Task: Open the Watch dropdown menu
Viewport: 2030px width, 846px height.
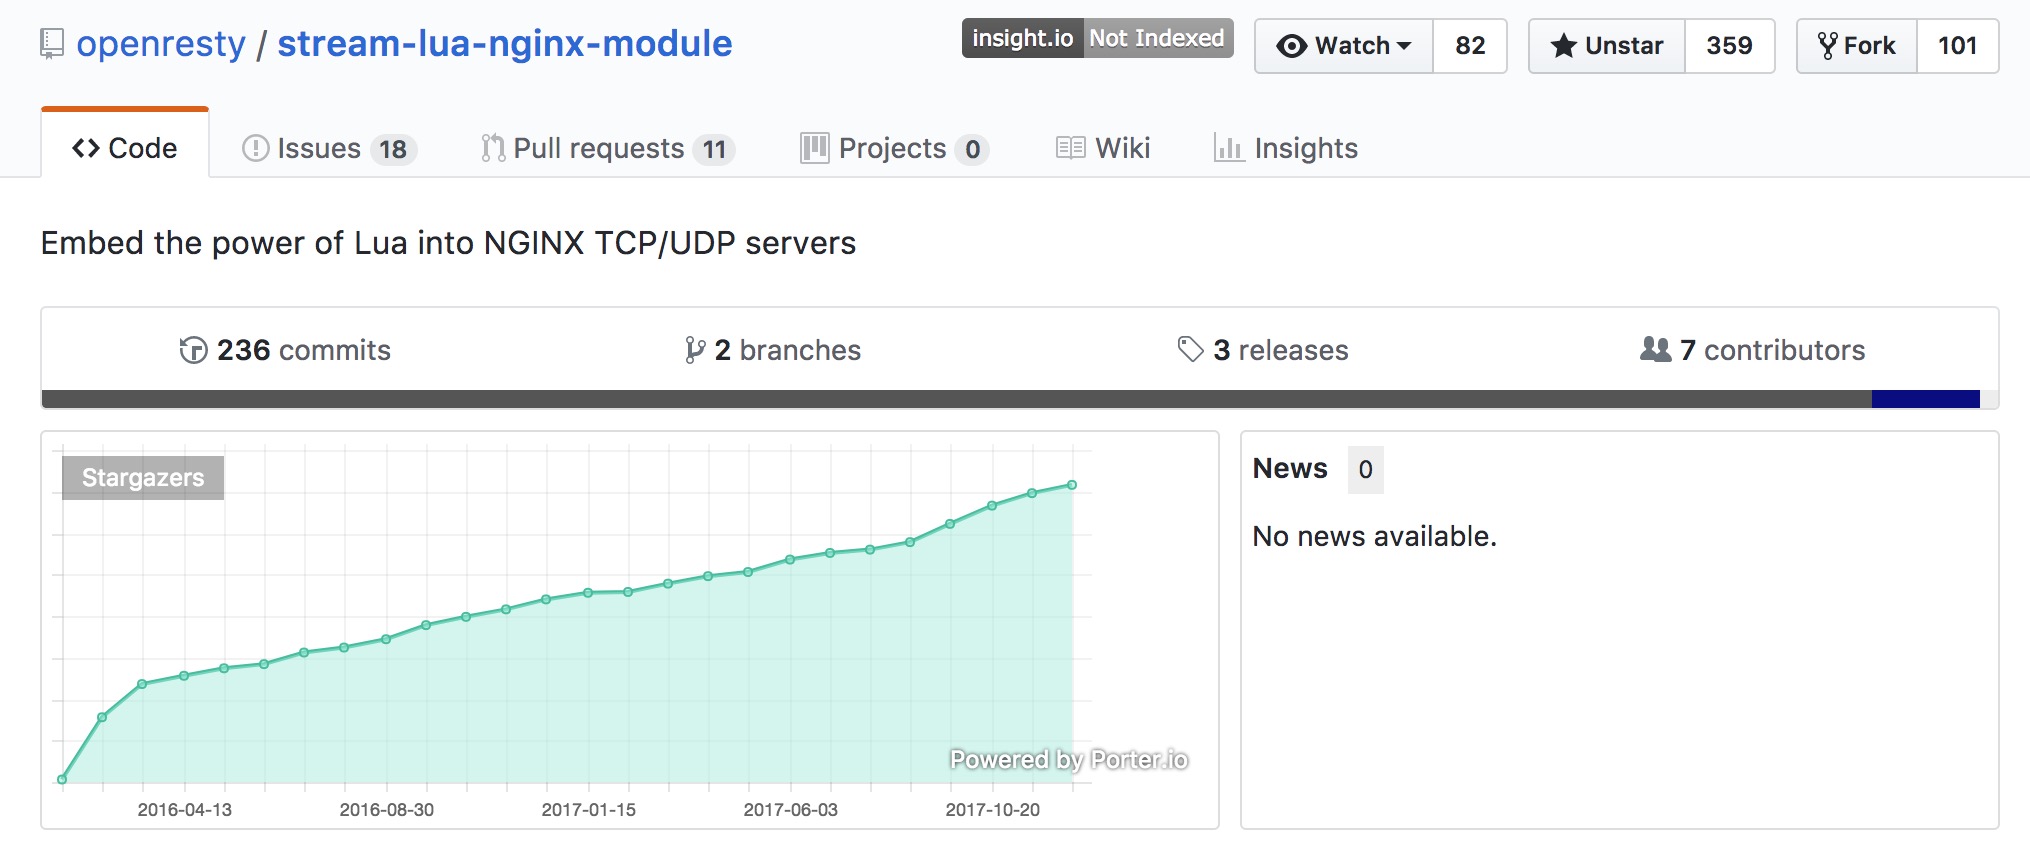Action: (x=1344, y=46)
